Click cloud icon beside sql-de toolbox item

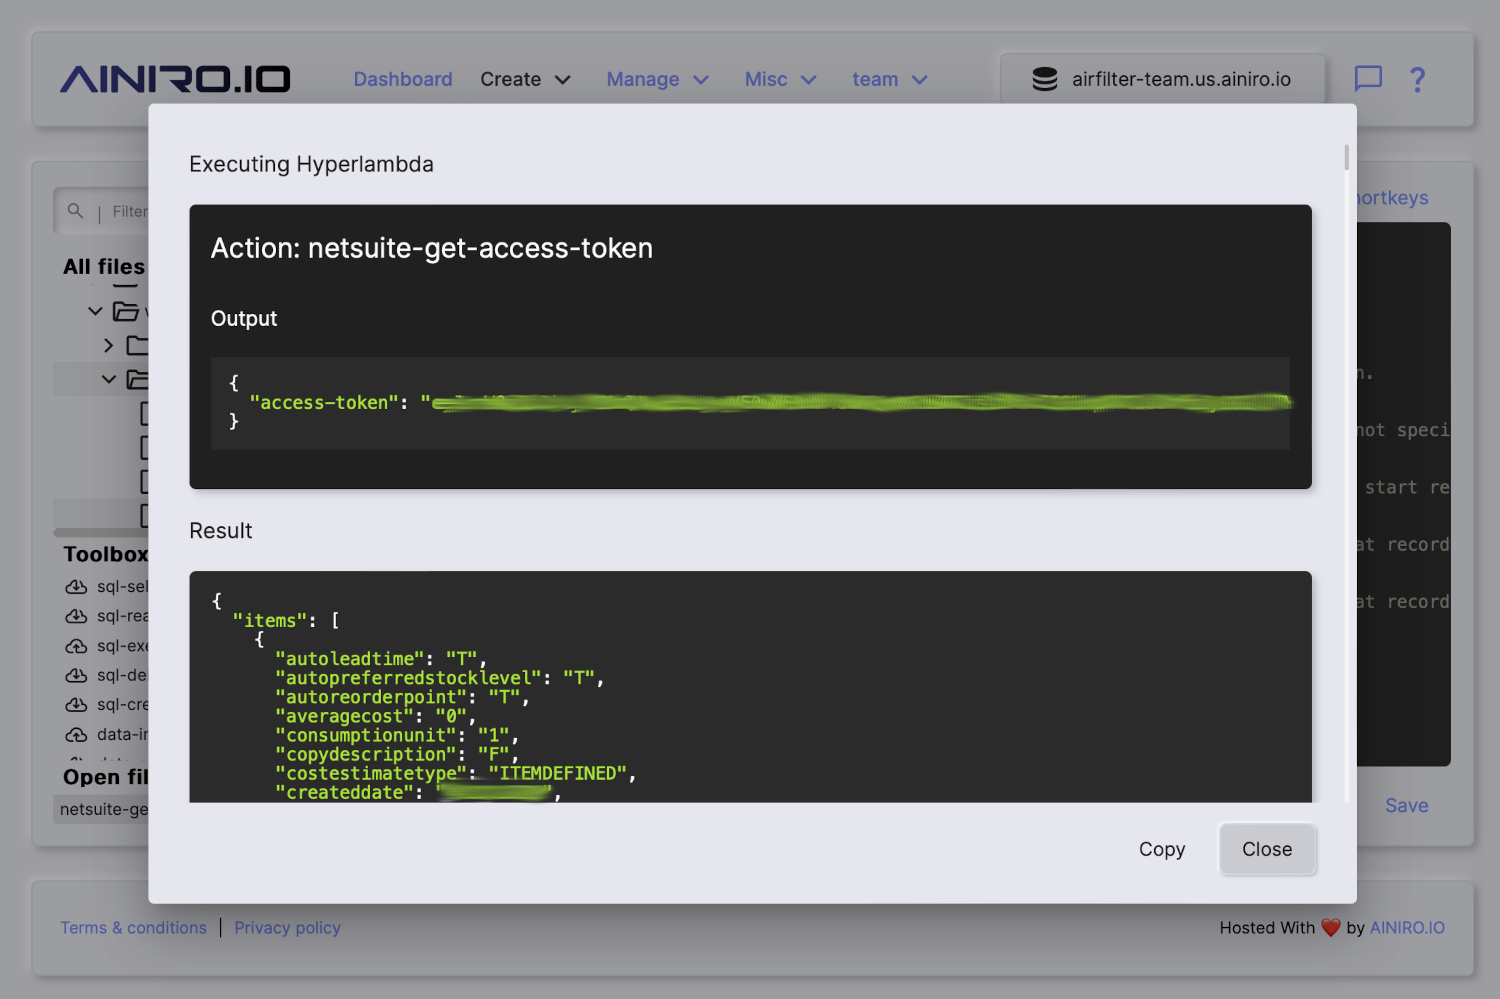coord(76,675)
